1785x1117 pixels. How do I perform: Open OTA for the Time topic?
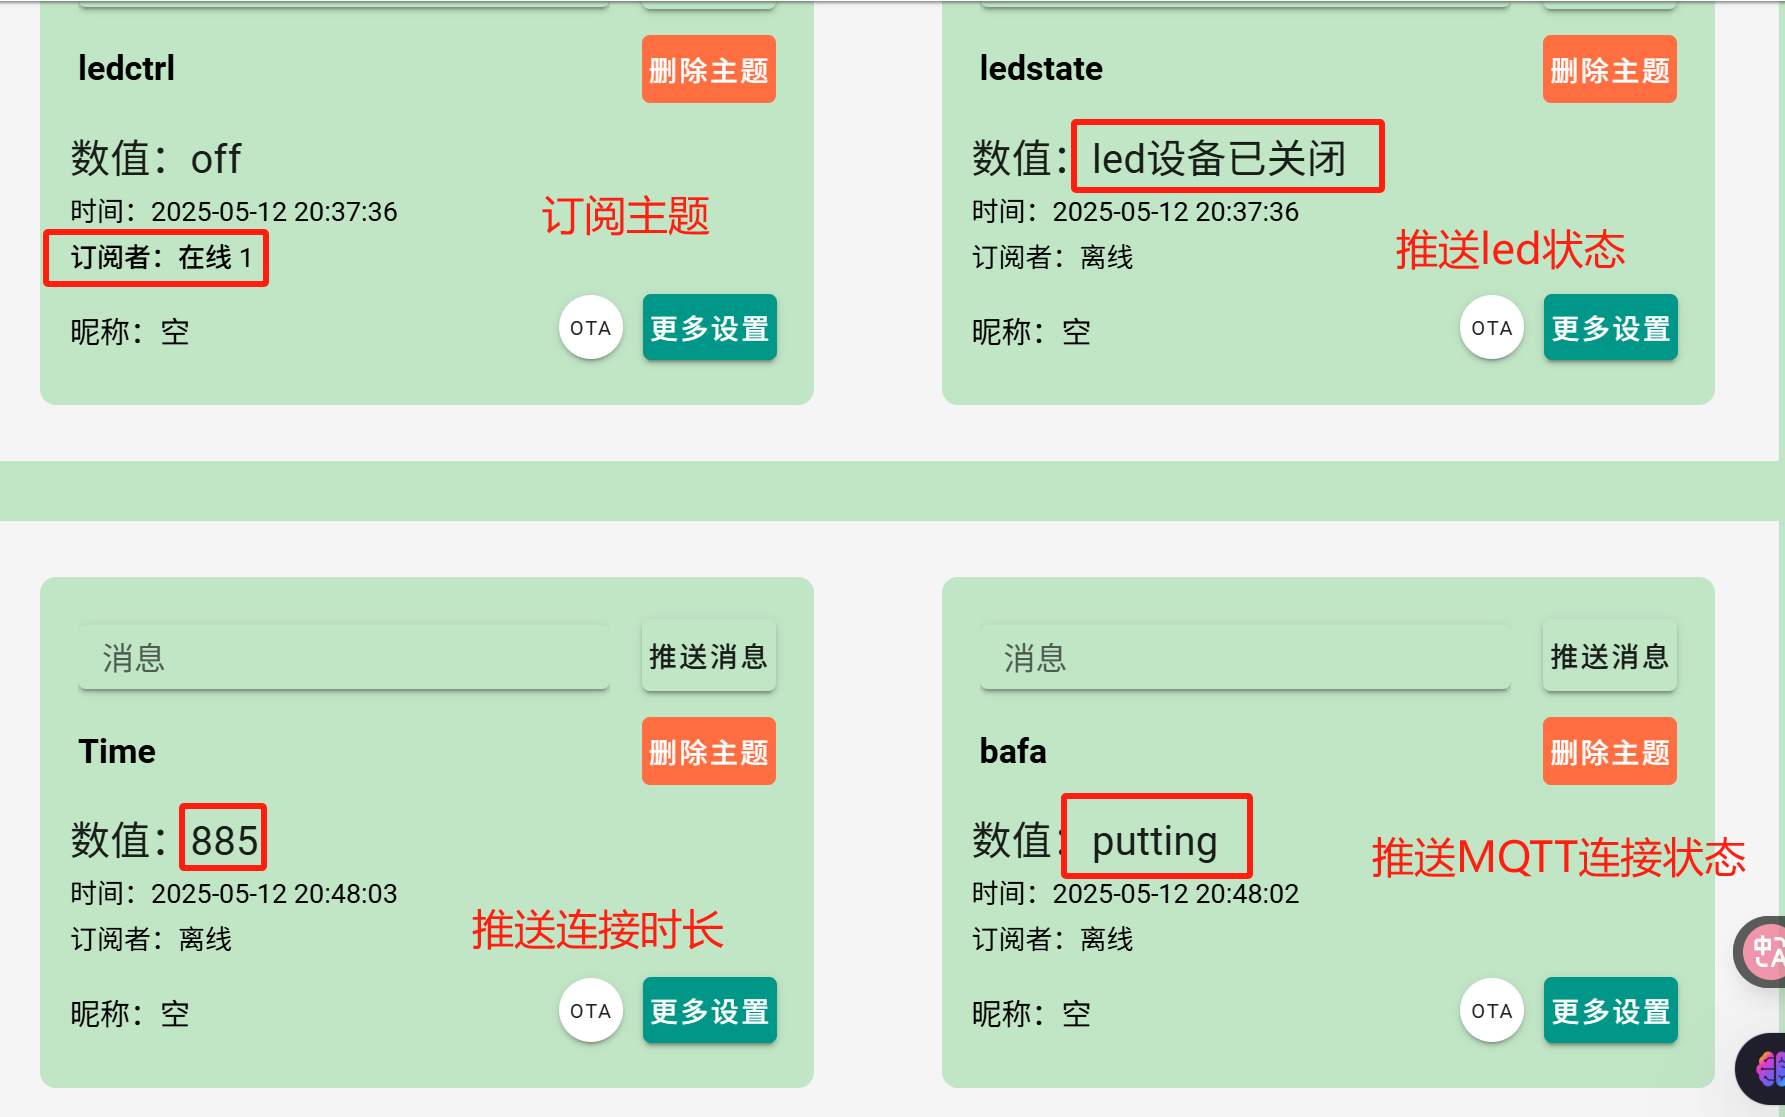(590, 1011)
